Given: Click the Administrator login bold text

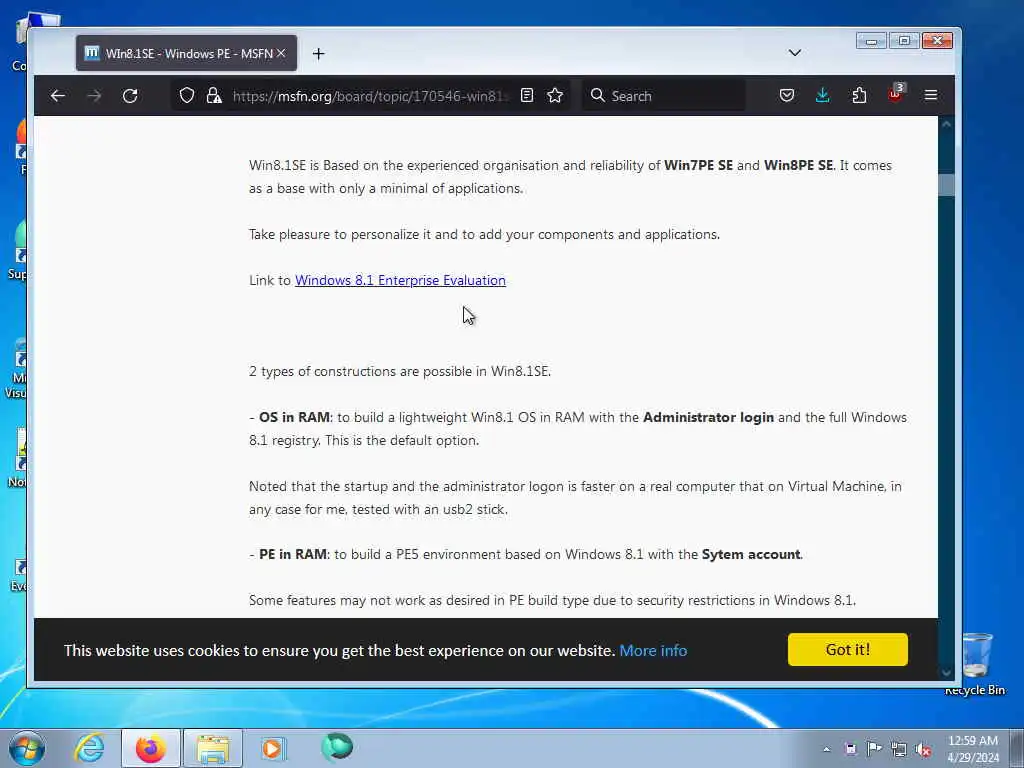Looking at the screenshot, I should pyautogui.click(x=708, y=417).
